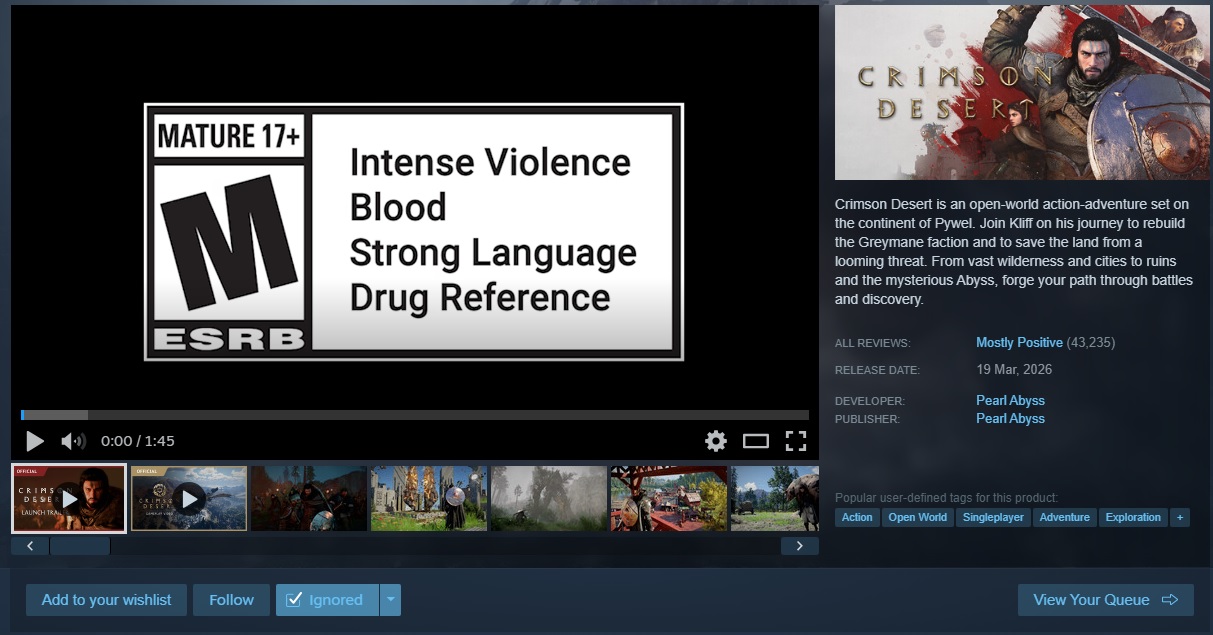Open foggy forest creature screenshot
The height and width of the screenshot is (635, 1213).
pyautogui.click(x=549, y=498)
